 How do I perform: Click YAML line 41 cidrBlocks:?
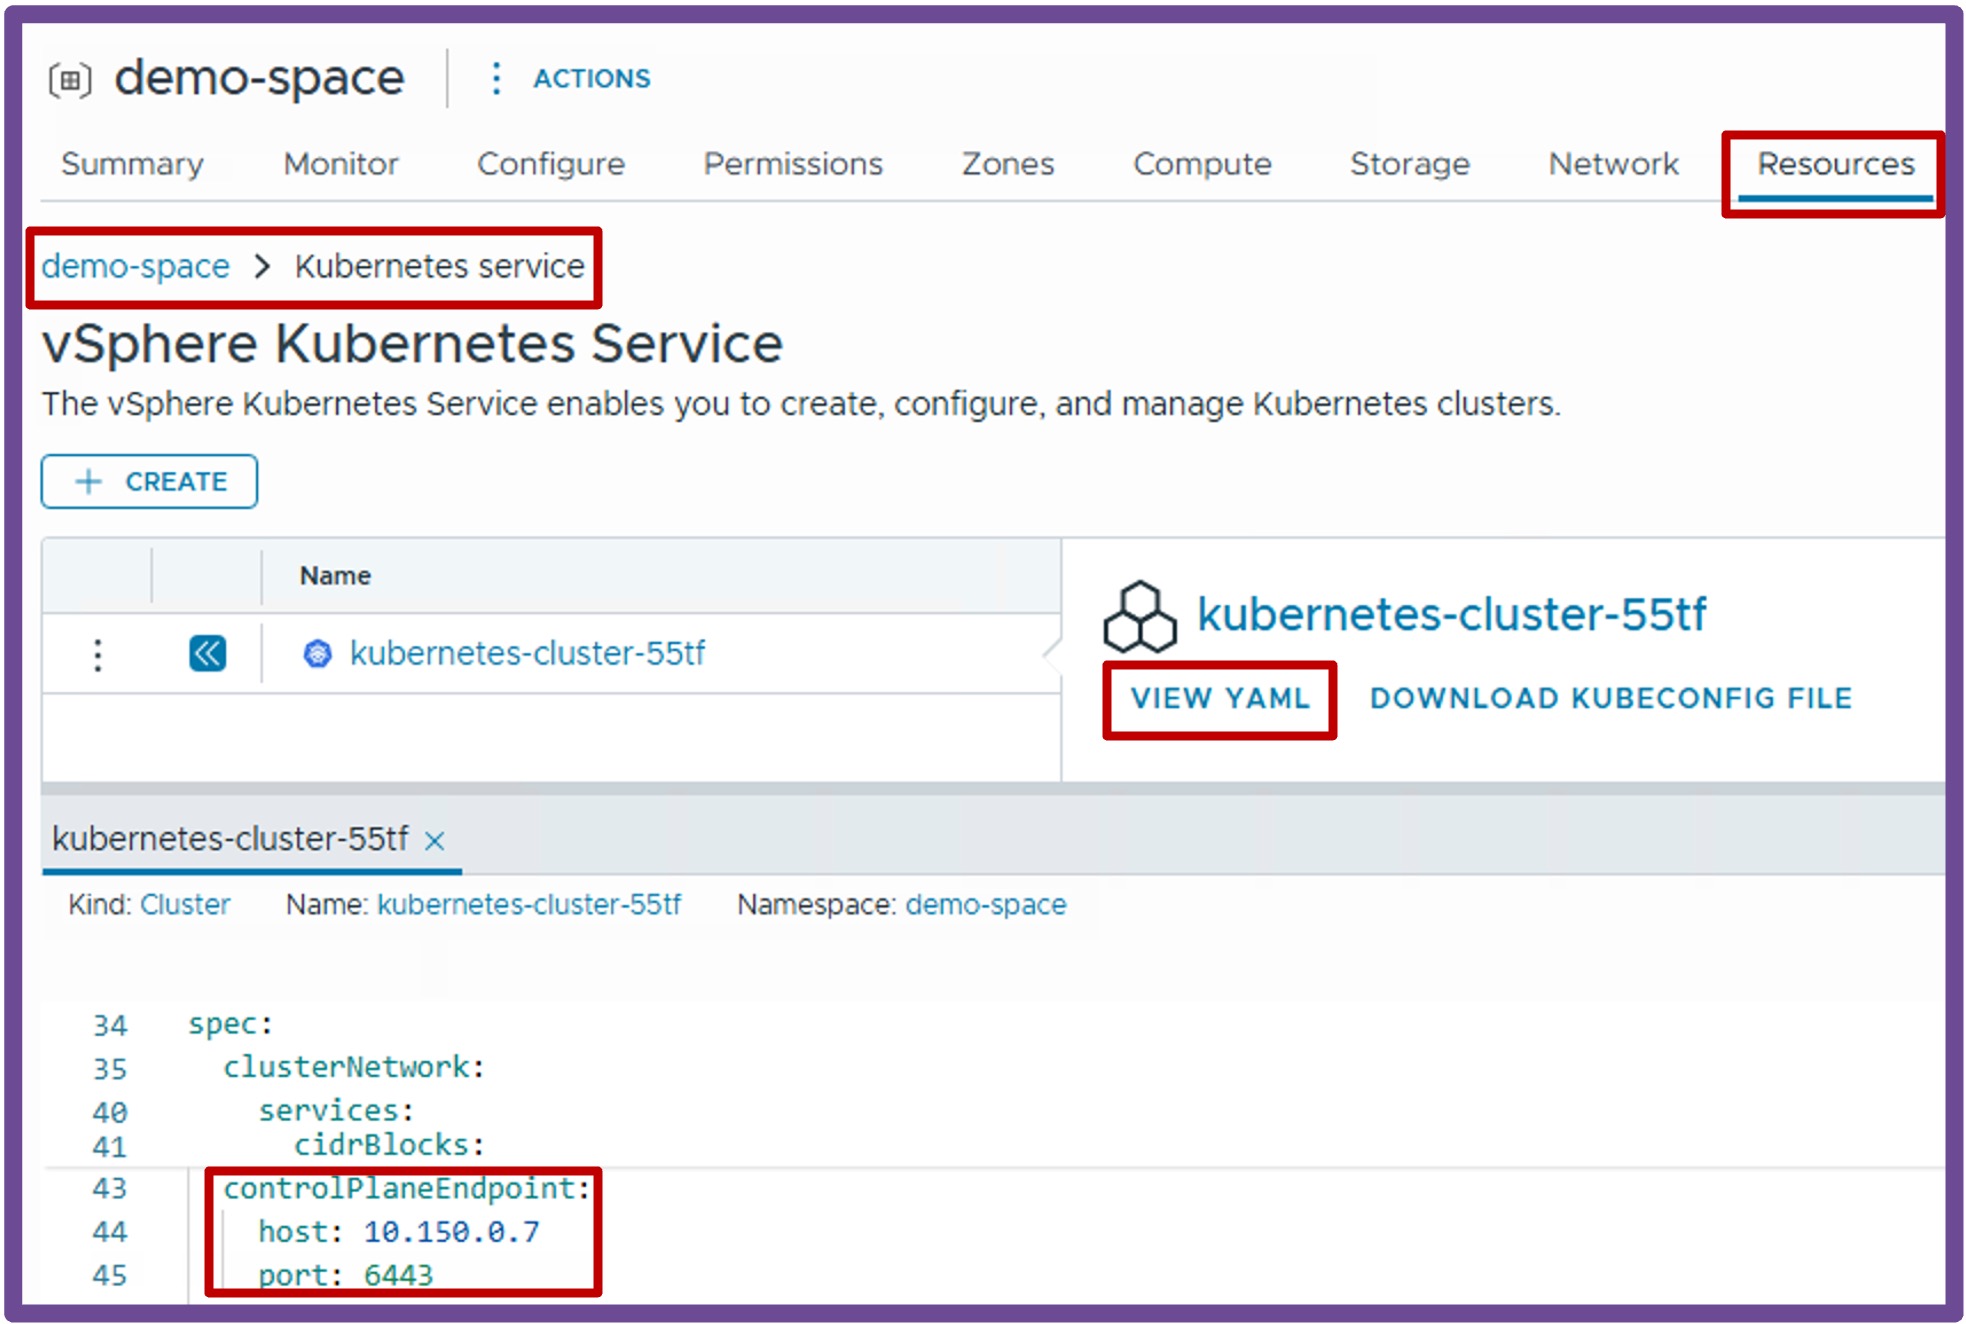click(x=389, y=1144)
